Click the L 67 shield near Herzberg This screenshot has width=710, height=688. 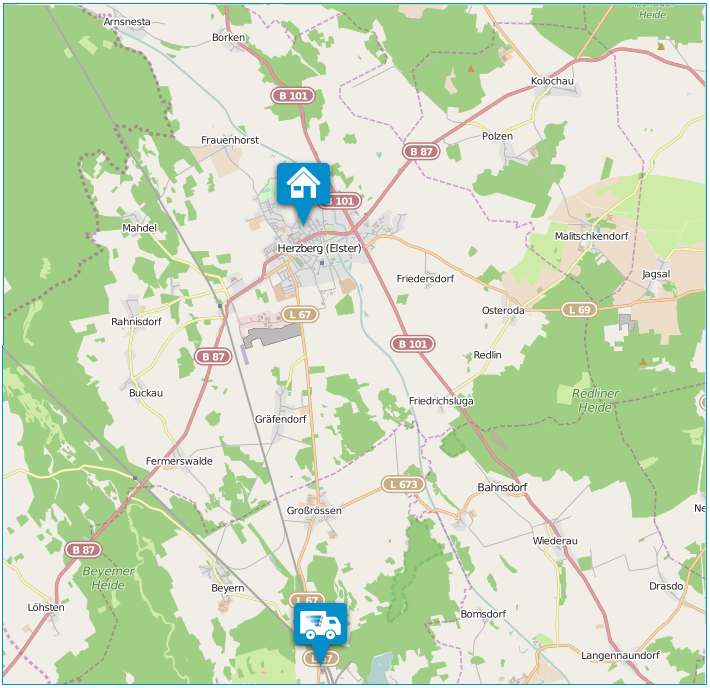[x=300, y=314]
